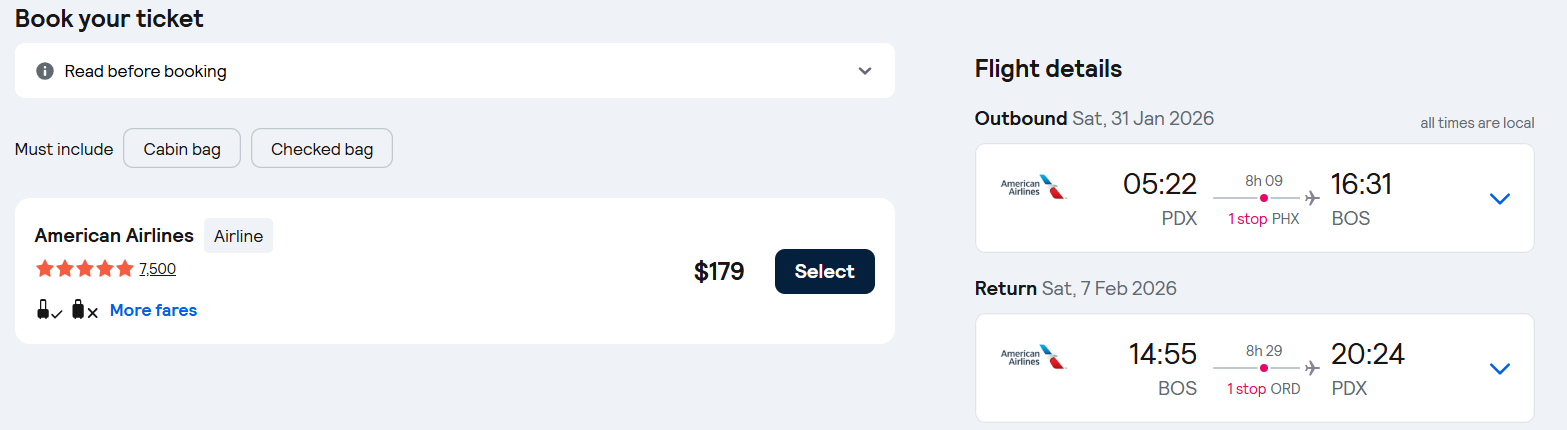Expand outbound PDX to BOS flight details
The height and width of the screenshot is (430, 1567).
point(1499,198)
